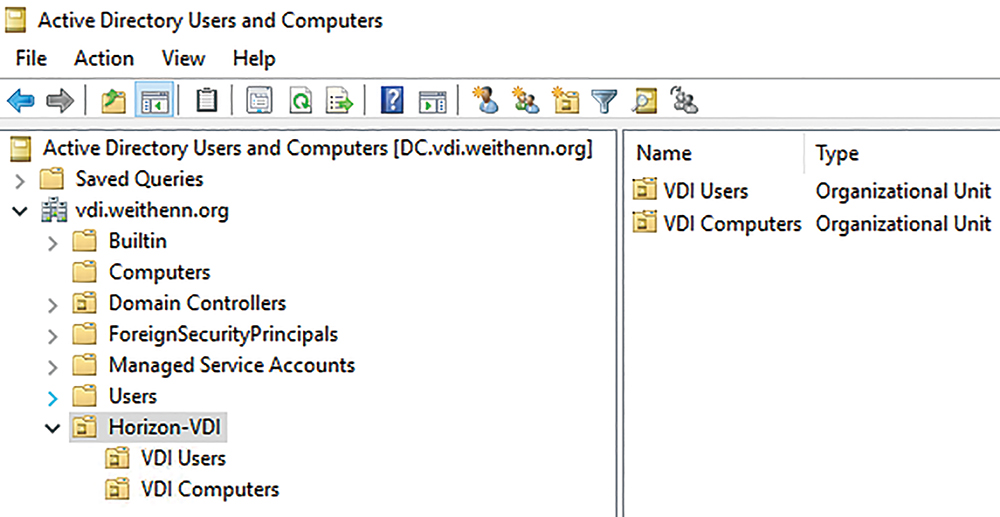Screen dimensions: 1000x517
Task: Click the Forward arrow in toolbar
Action: (61, 101)
